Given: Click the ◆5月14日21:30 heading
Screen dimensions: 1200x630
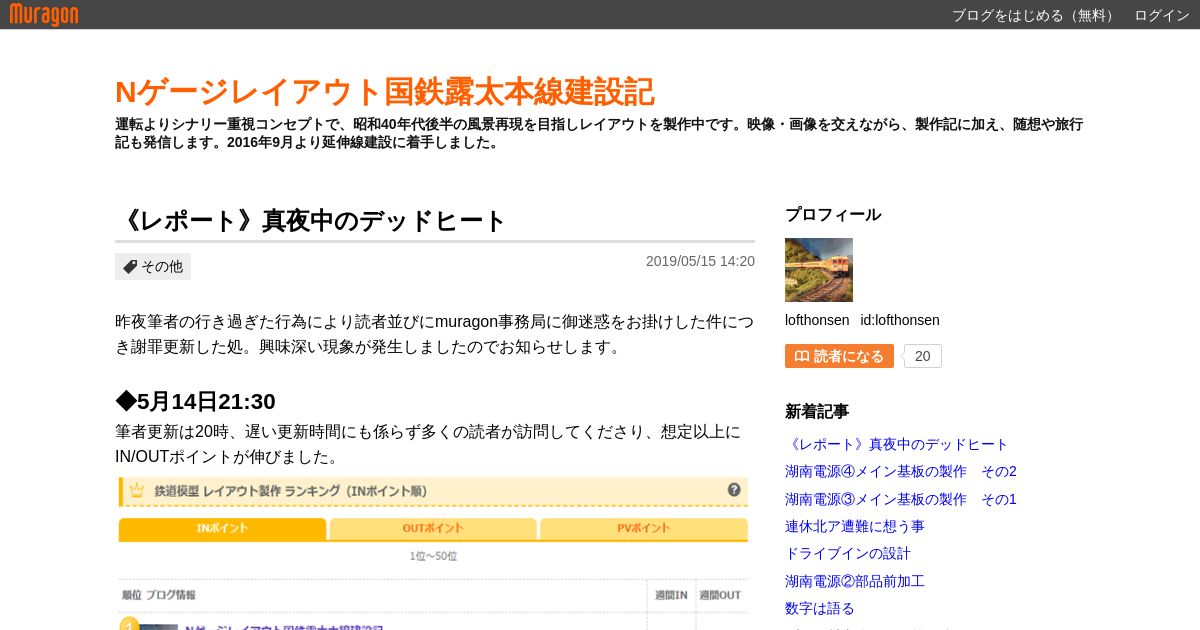Looking at the screenshot, I should pos(196,402).
